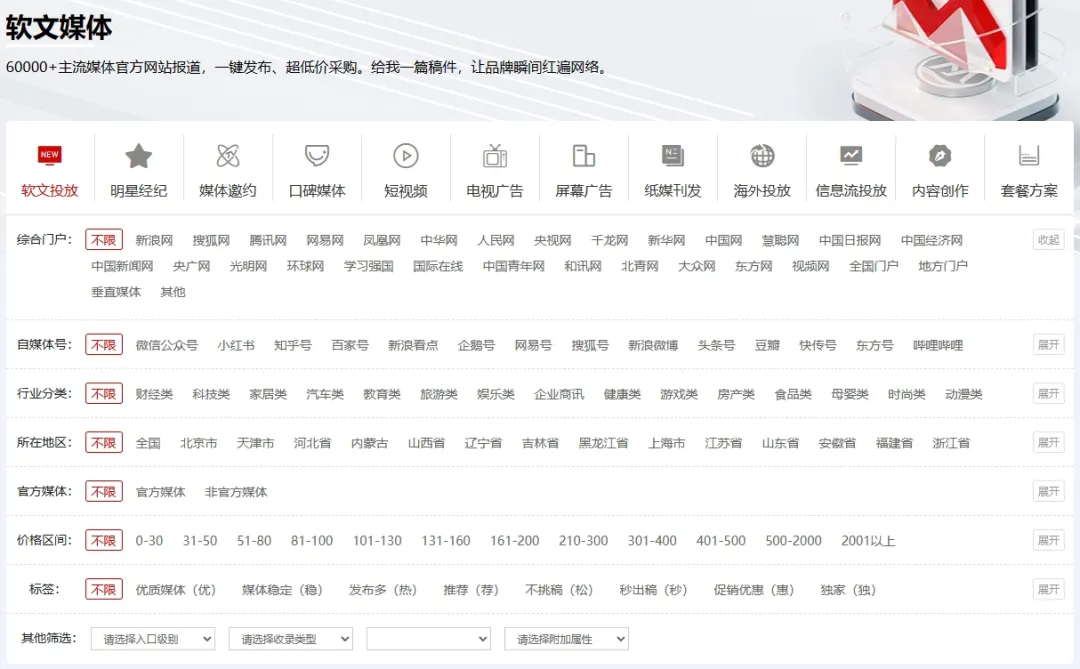This screenshot has width=1080, height=669.
Task: Collapse the 综合门户 row with 收起
Action: pos(1048,240)
